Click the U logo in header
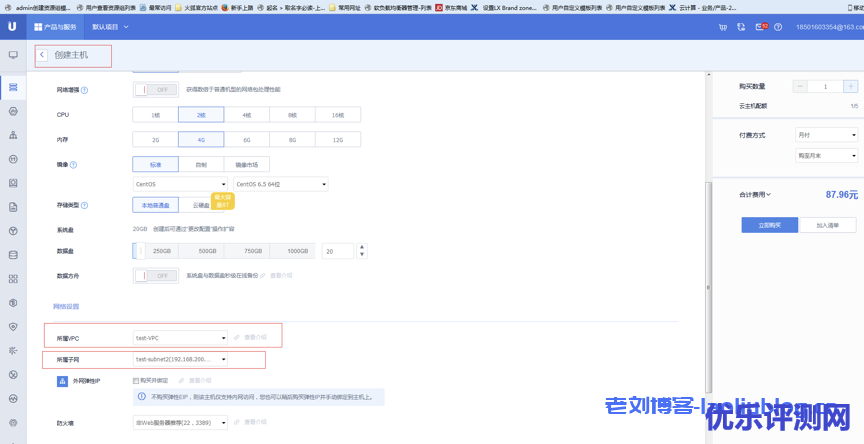 12,26
